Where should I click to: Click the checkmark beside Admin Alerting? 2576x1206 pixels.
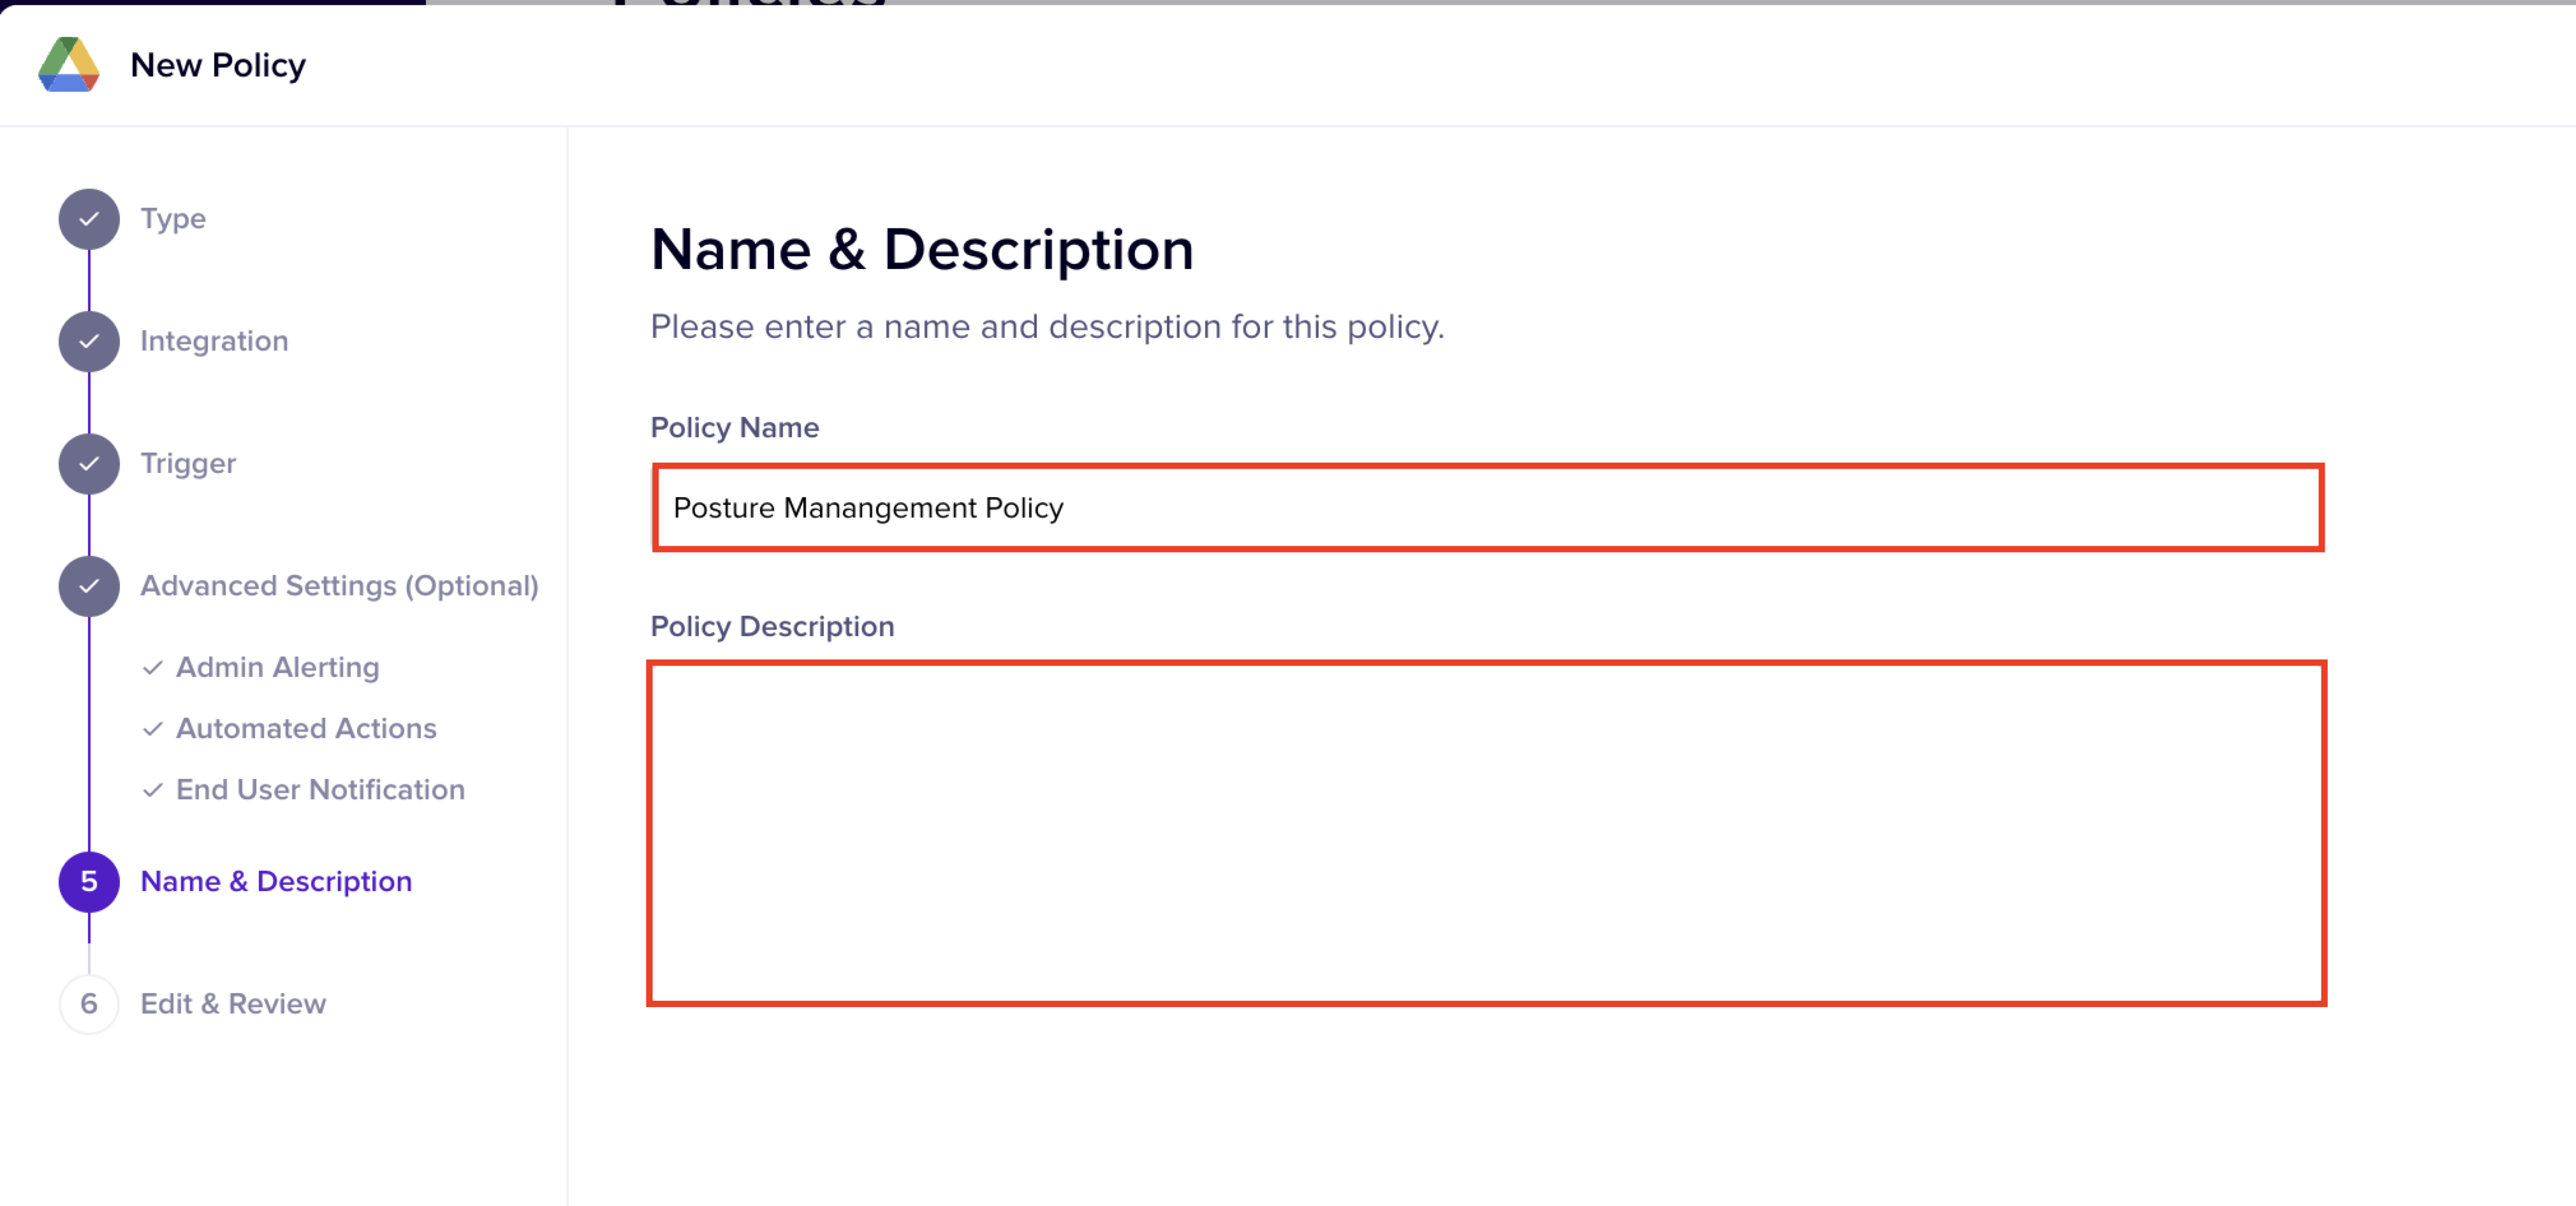[x=152, y=667]
